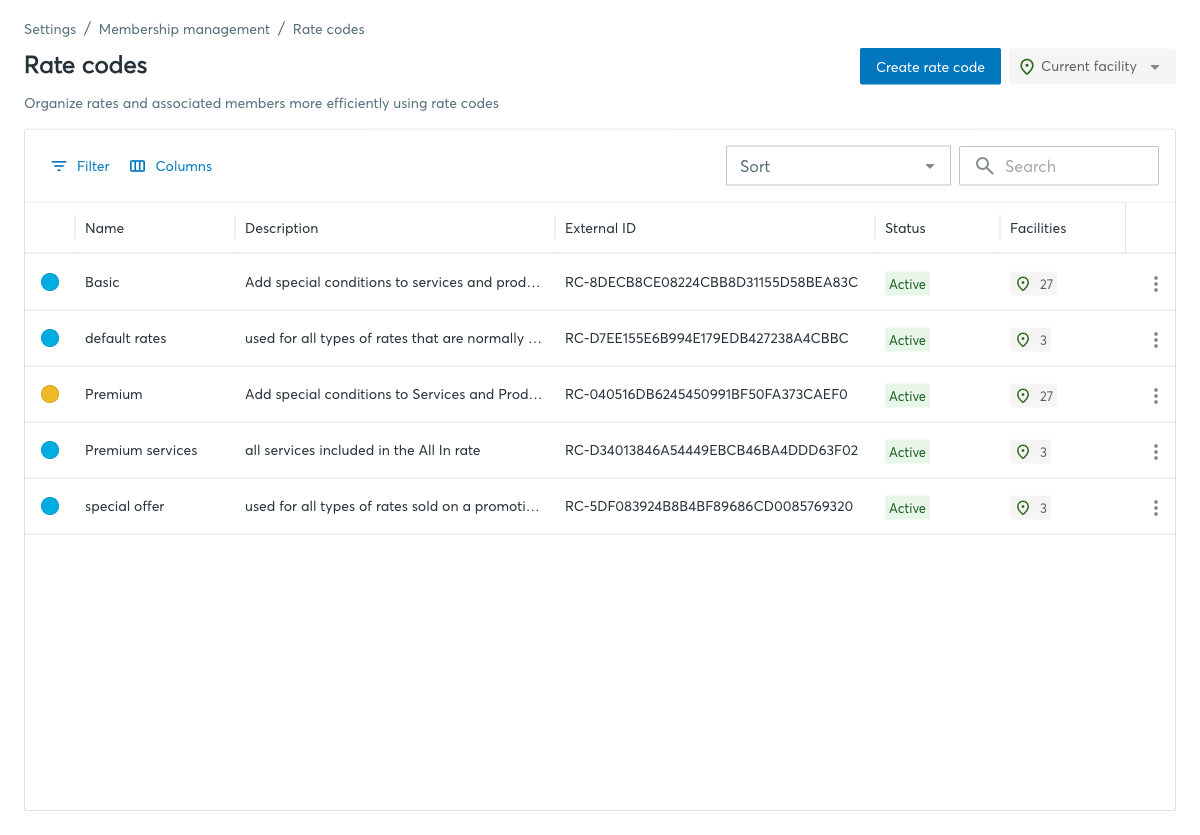This screenshot has height=835, width=1200.
Task: Click the External ID column header
Action: 600,228
